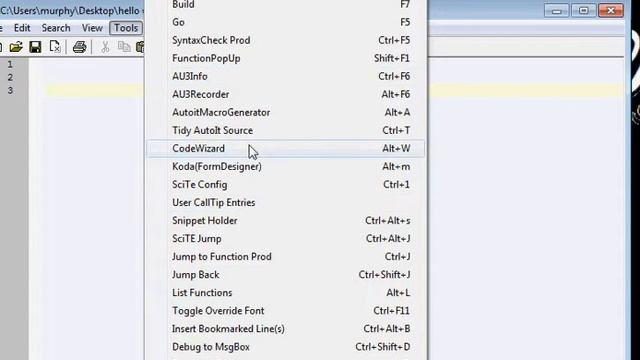640x360 pixels.
Task: Click the Print icon in toolbar
Action: [x=80, y=47]
